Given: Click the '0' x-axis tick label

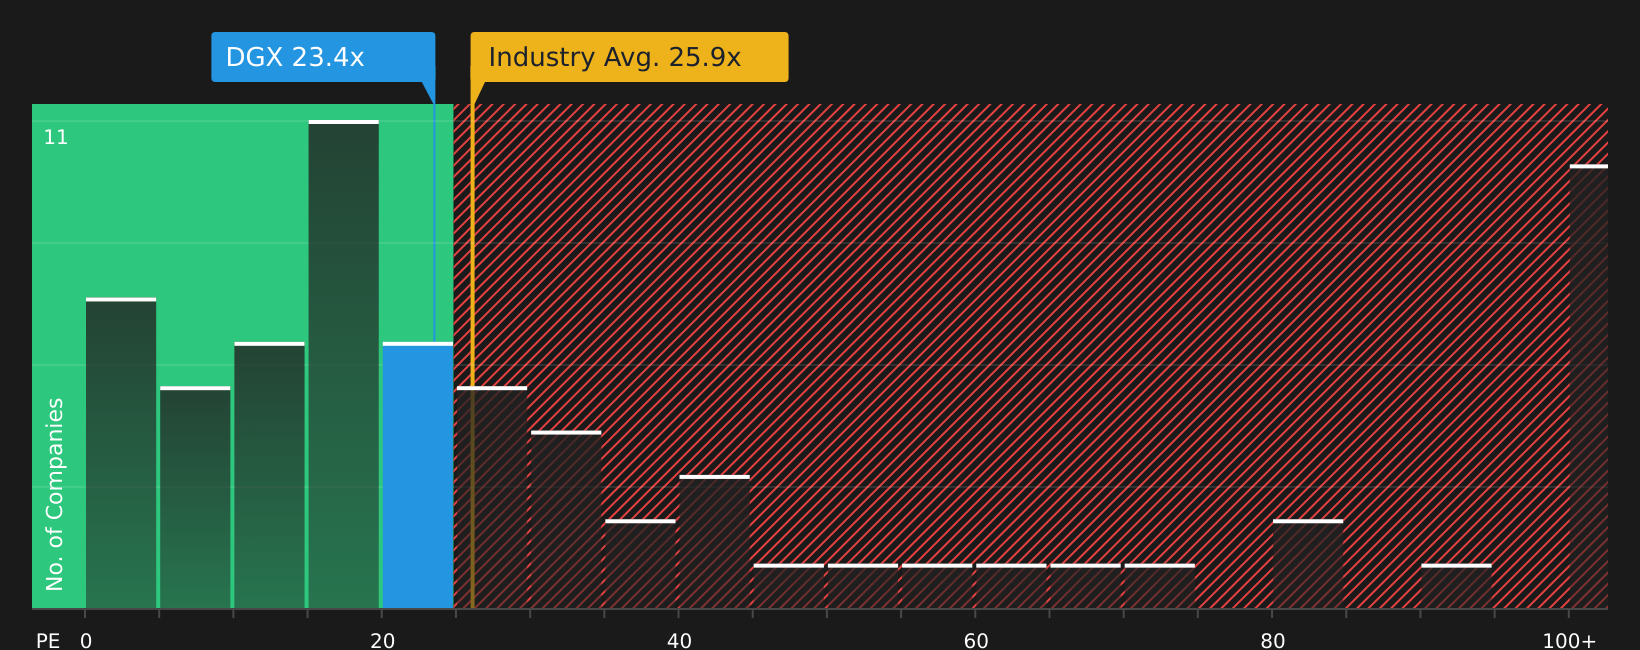Looking at the screenshot, I should (x=86, y=641).
